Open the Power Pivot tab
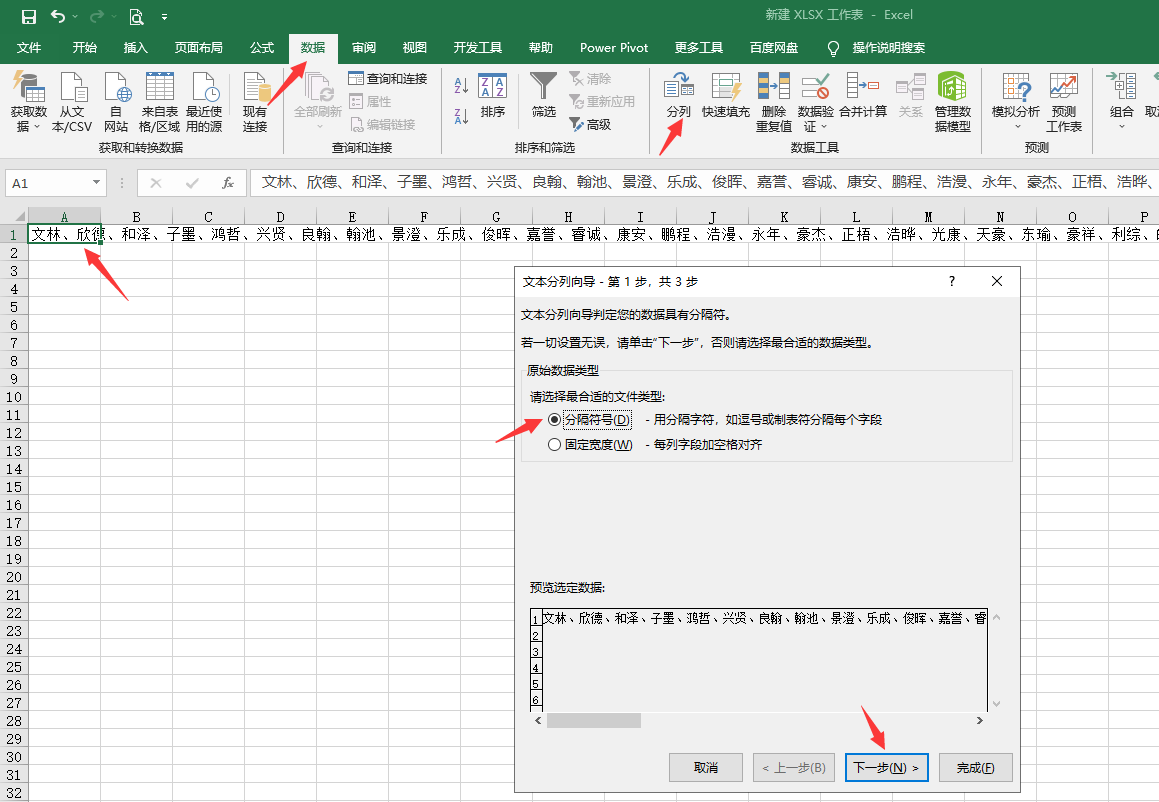Viewport: 1159px width, 802px height. point(614,48)
